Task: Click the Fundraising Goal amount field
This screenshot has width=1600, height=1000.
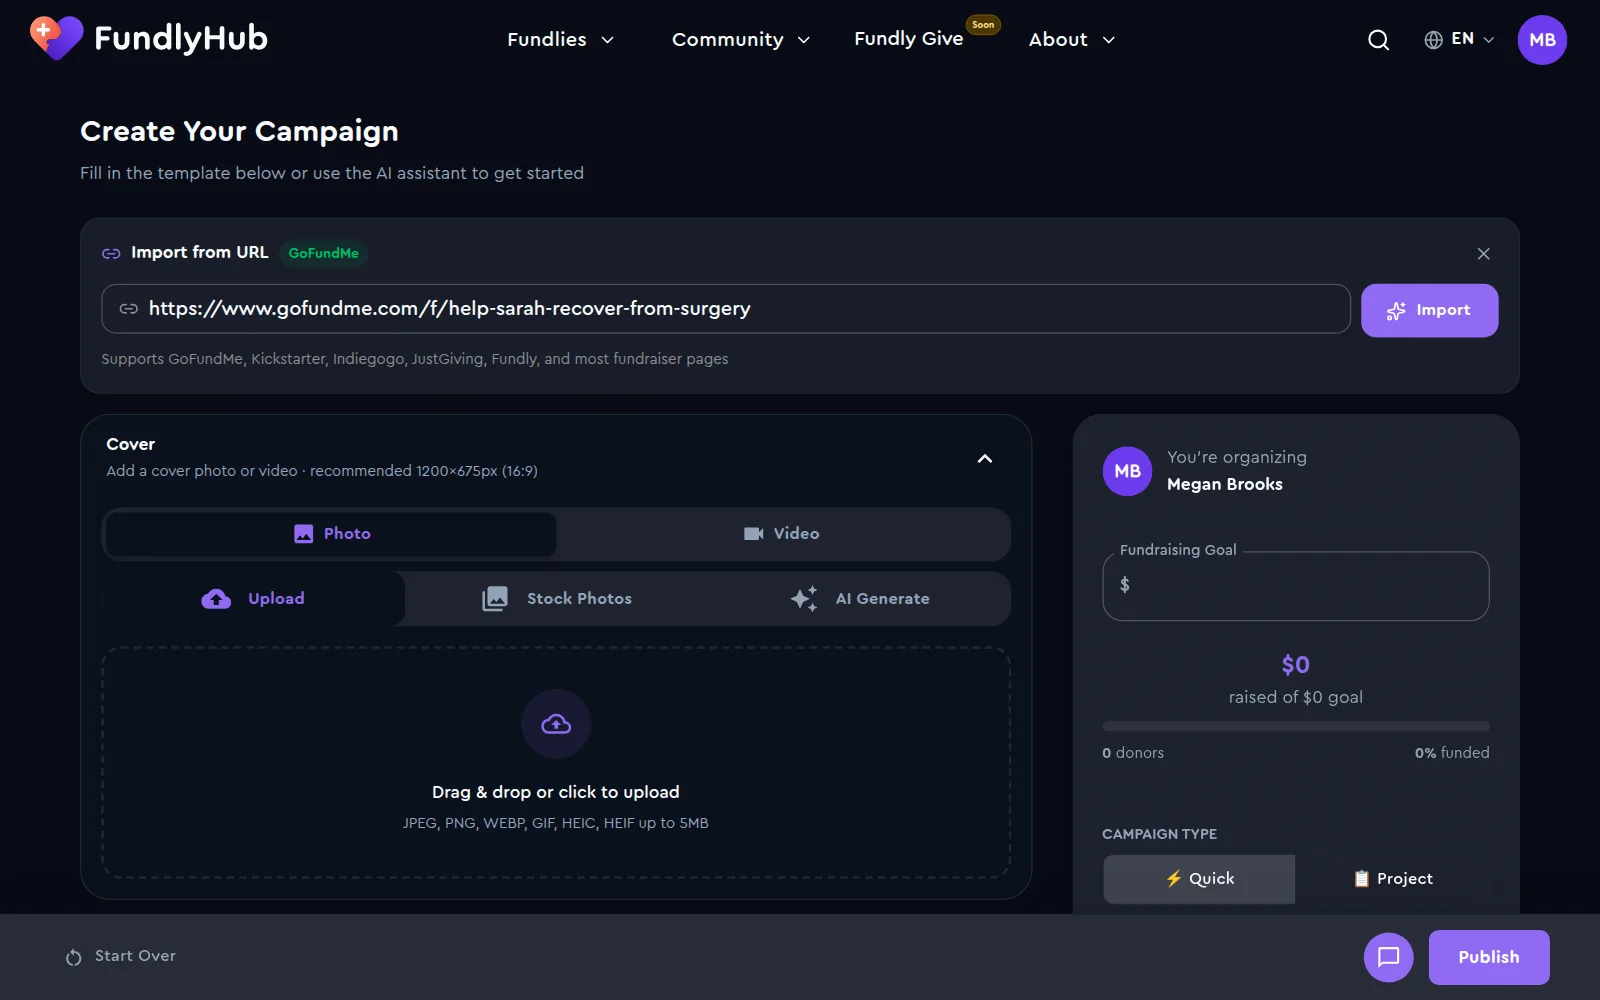Action: (x=1295, y=586)
